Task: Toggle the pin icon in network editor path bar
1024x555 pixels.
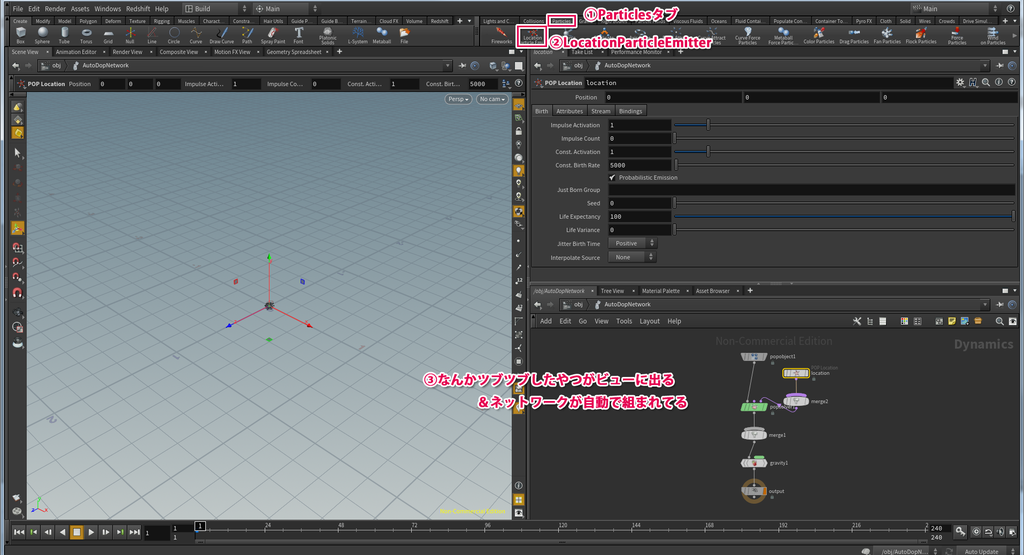Action: point(999,304)
